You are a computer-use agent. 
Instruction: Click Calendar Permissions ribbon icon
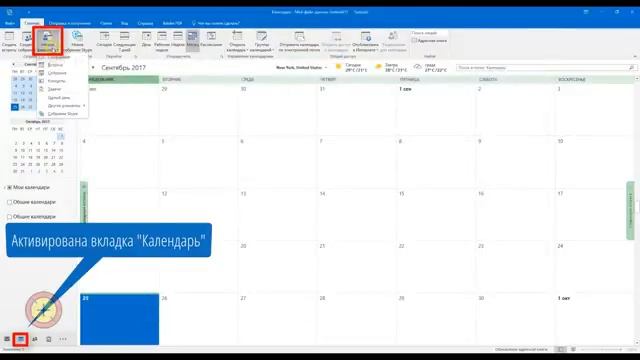coord(393,41)
